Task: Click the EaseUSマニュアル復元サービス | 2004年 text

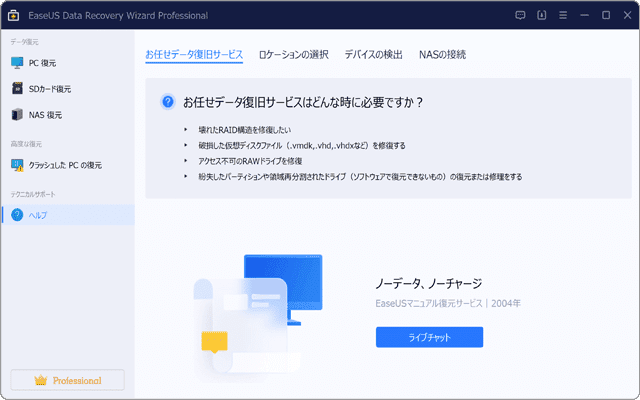Action: coord(448,303)
